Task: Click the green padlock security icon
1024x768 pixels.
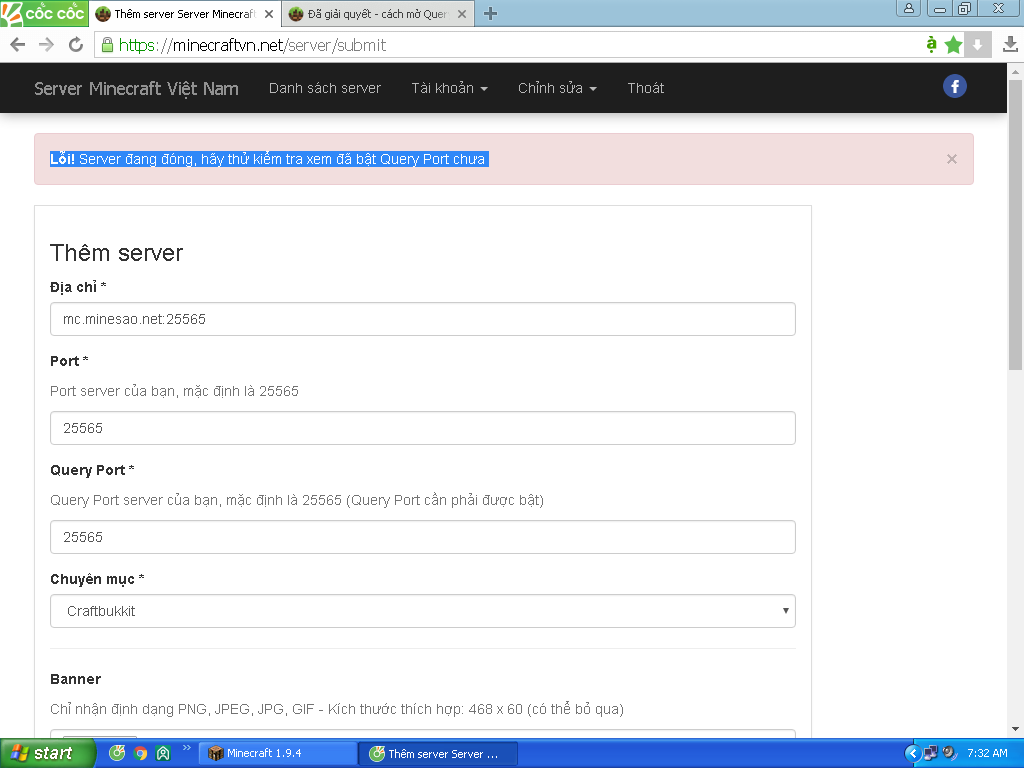Action: click(x=107, y=44)
